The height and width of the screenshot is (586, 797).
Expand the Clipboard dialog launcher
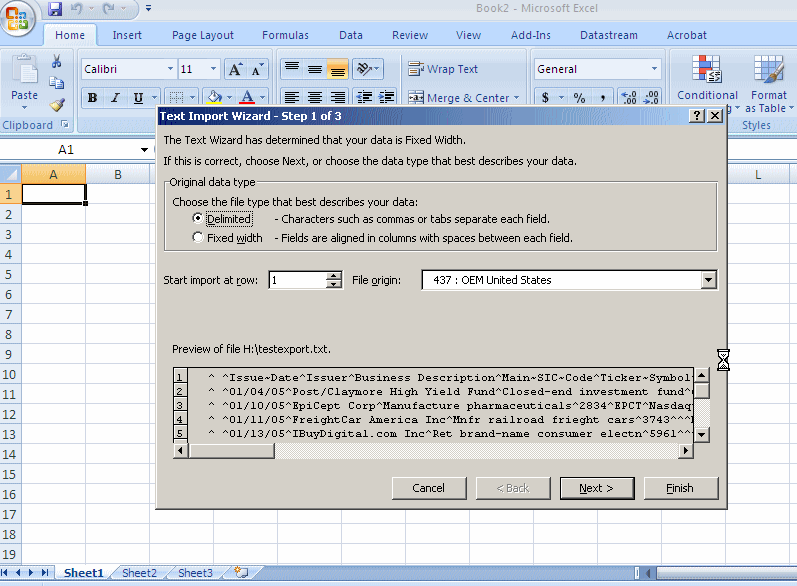pos(65,124)
